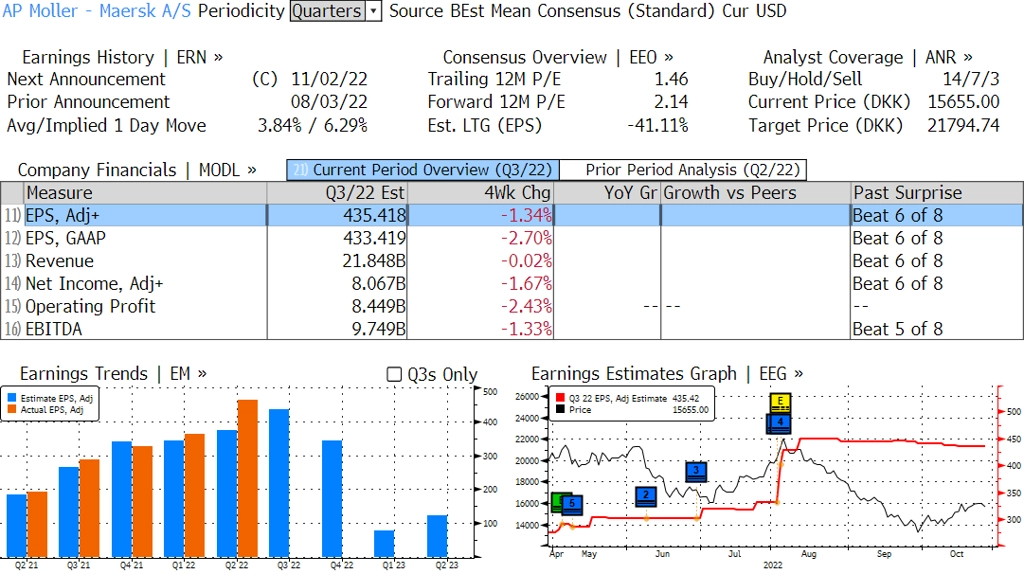1024x574 pixels.
Task: Select the Net Income, Adj+ row
Action: 511,283
